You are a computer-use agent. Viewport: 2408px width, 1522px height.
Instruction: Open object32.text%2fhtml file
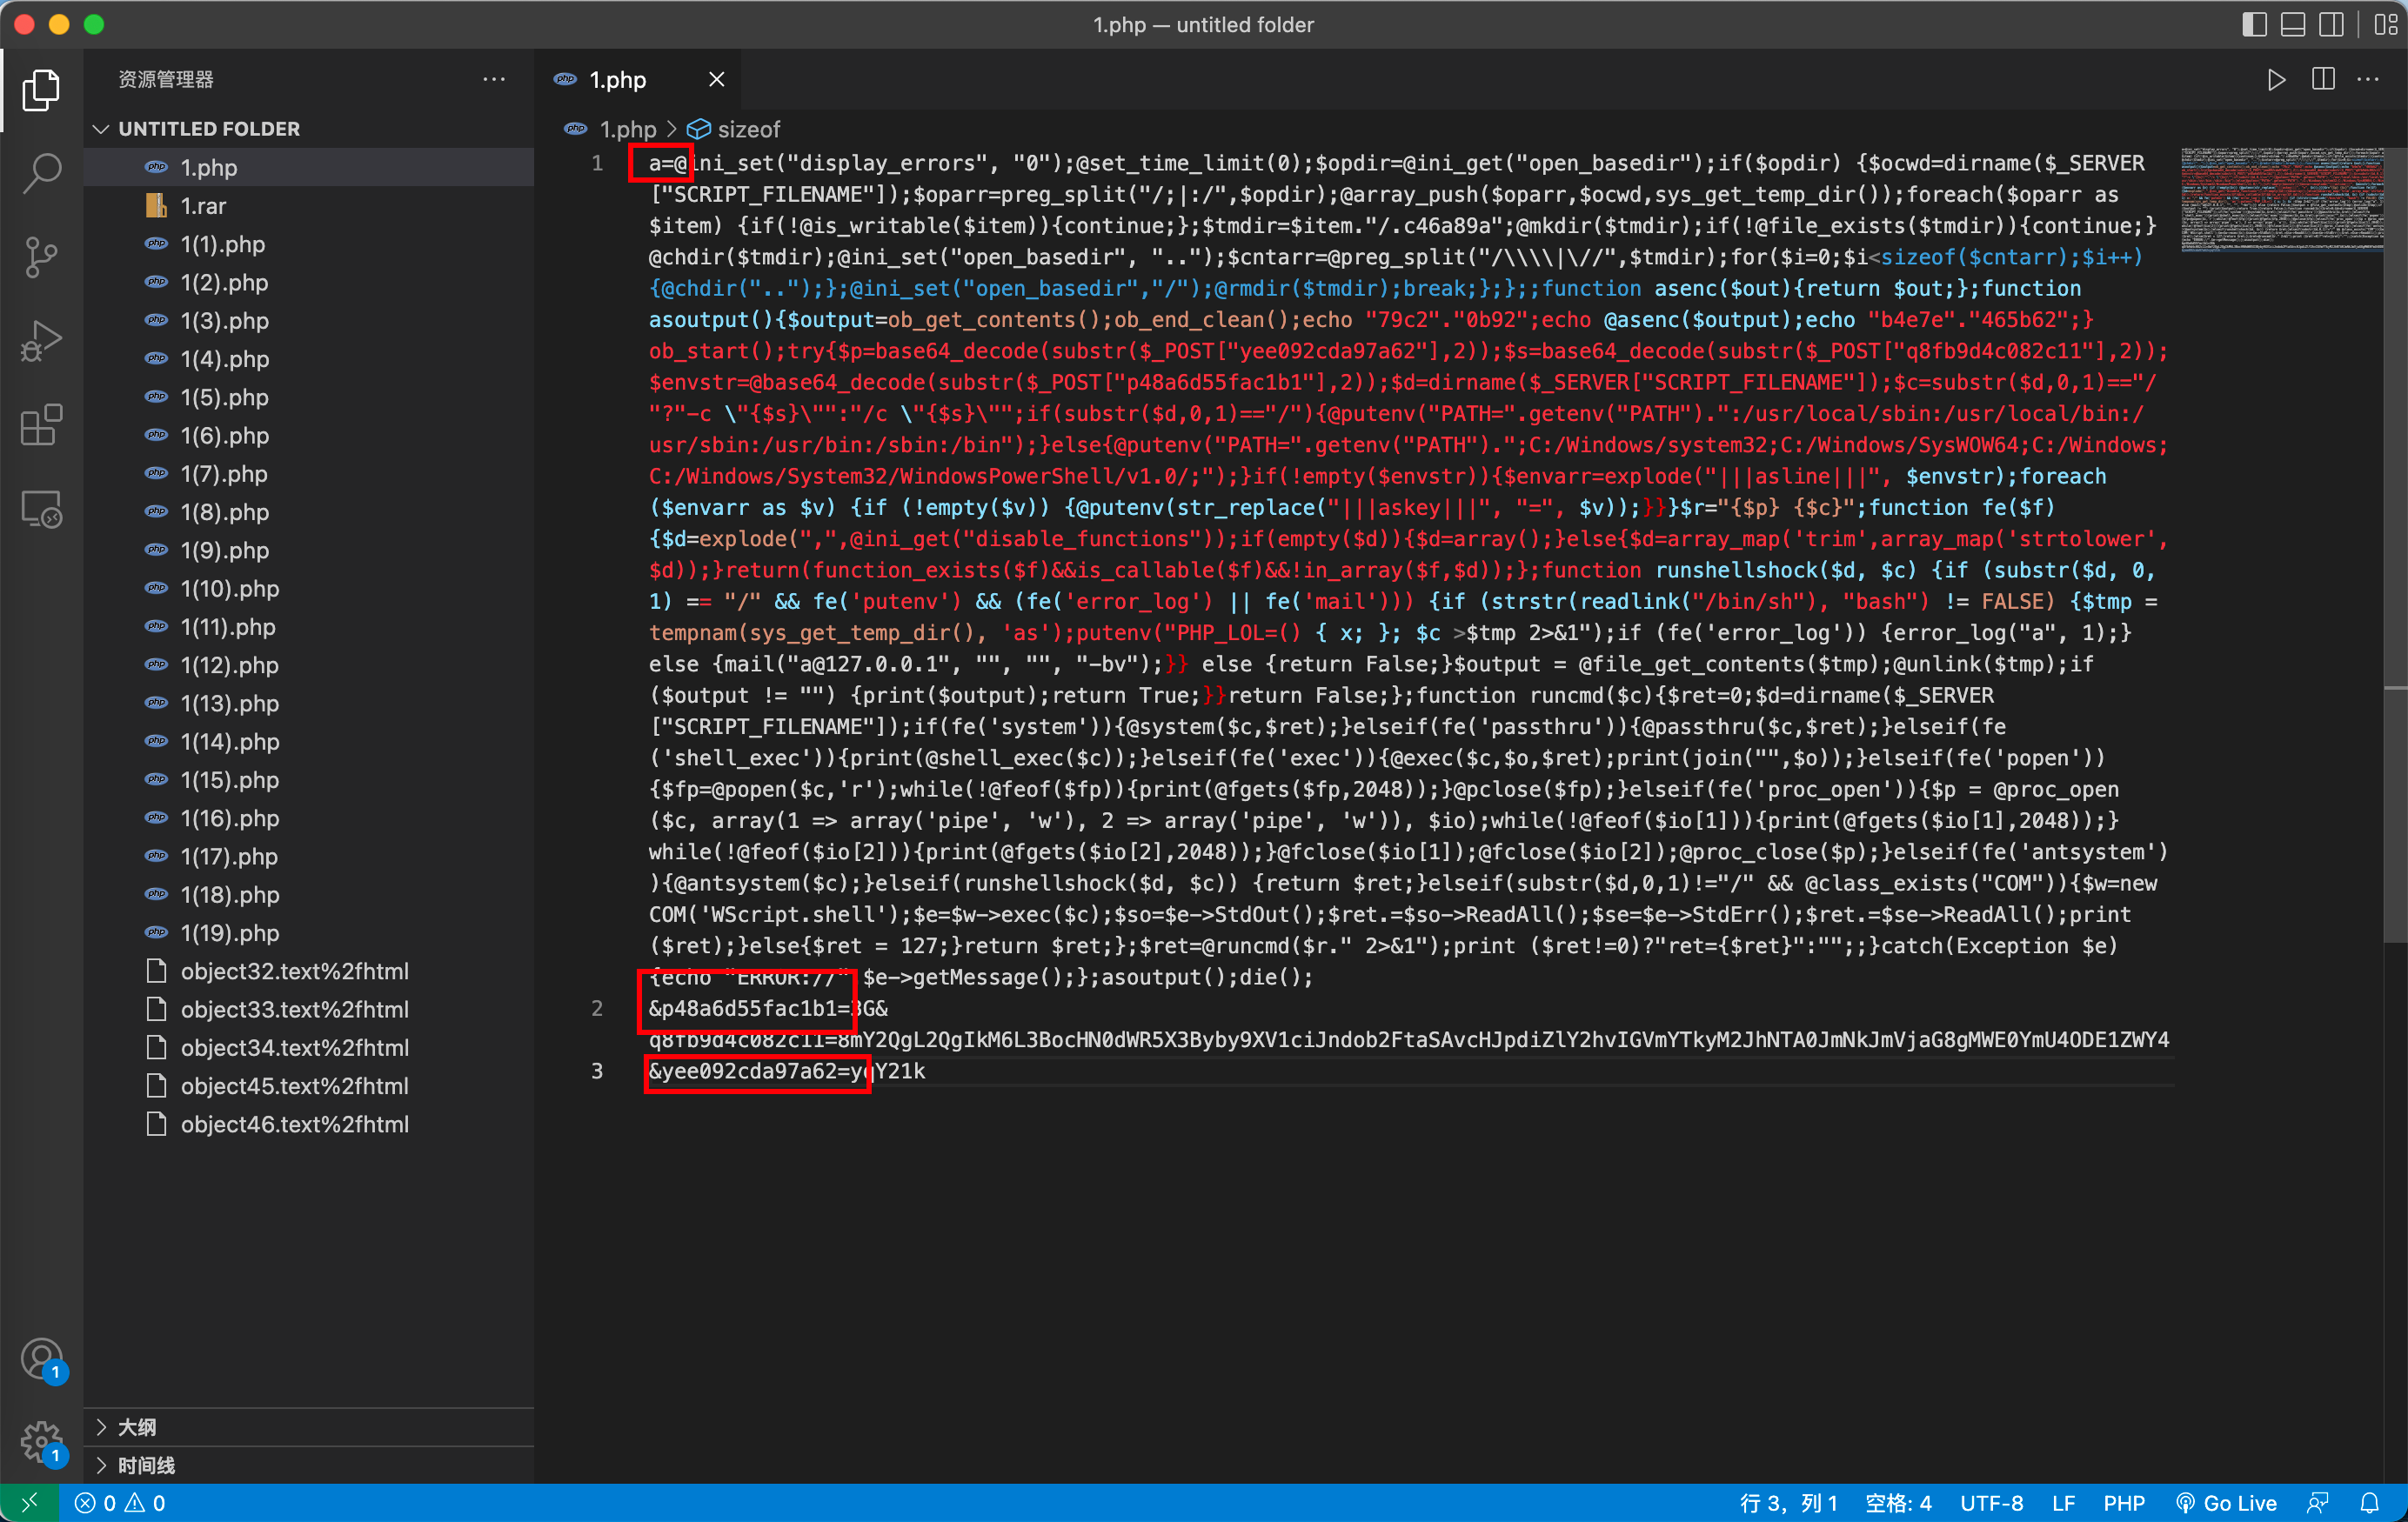308,971
